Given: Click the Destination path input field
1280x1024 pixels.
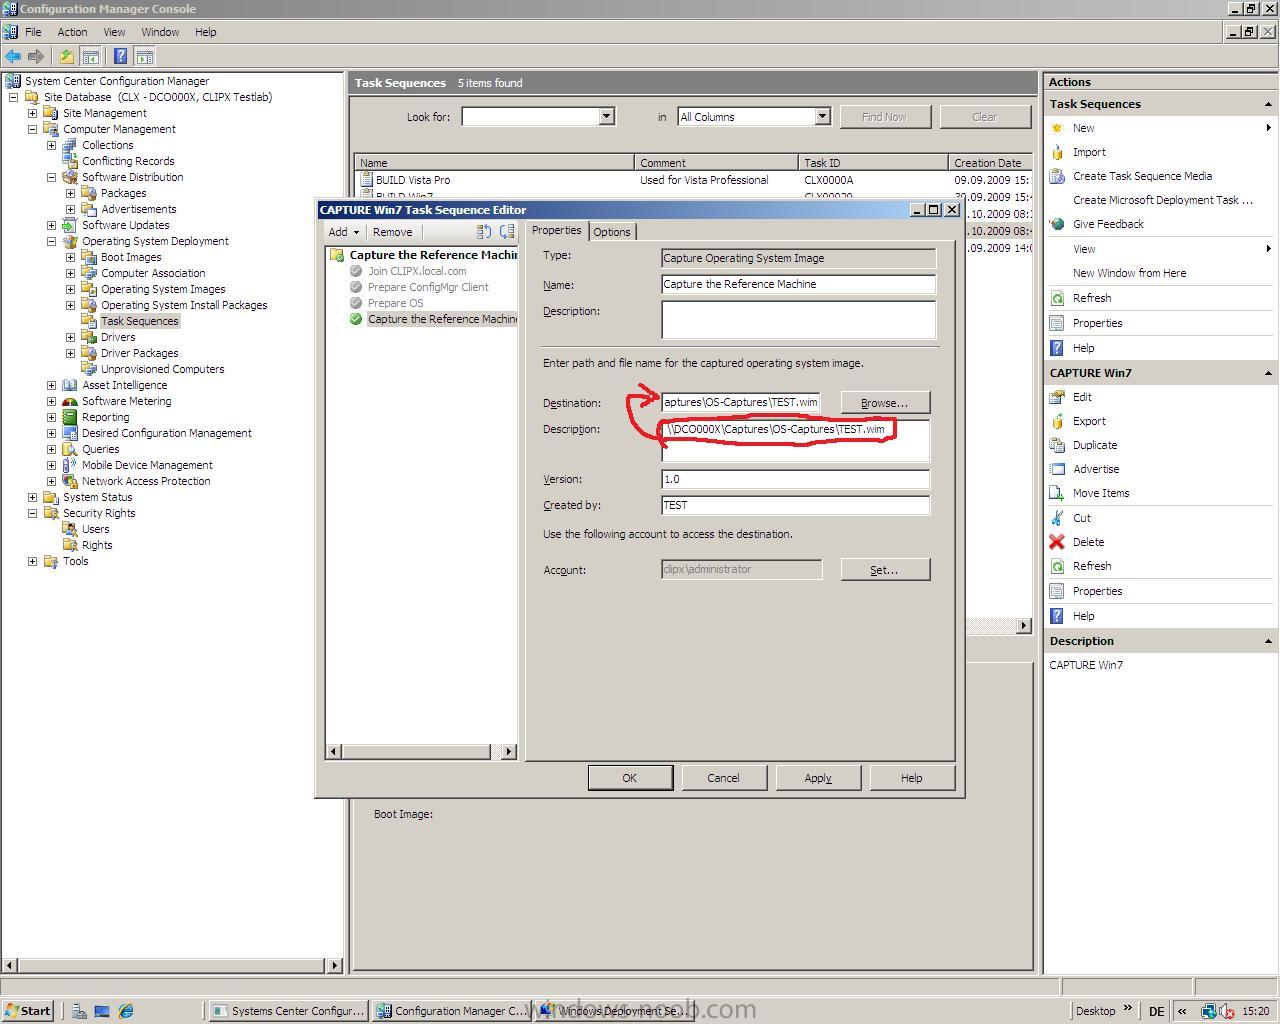Looking at the screenshot, I should point(741,402).
